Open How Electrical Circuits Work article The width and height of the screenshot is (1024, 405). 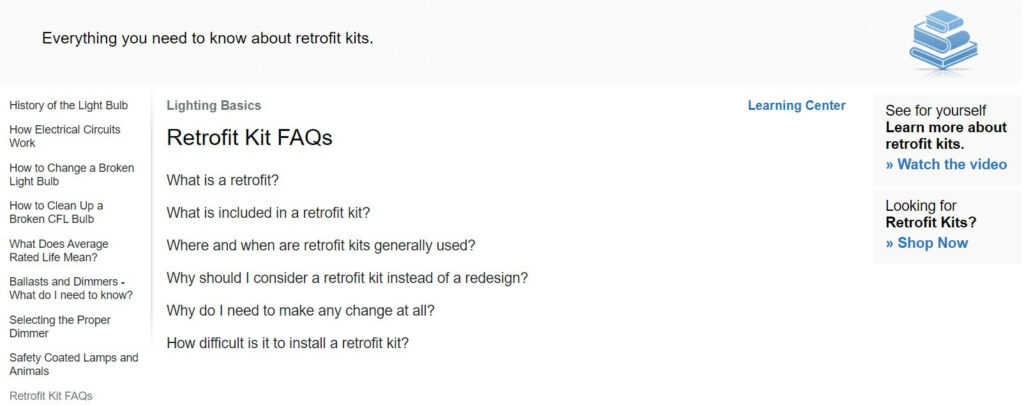64,136
